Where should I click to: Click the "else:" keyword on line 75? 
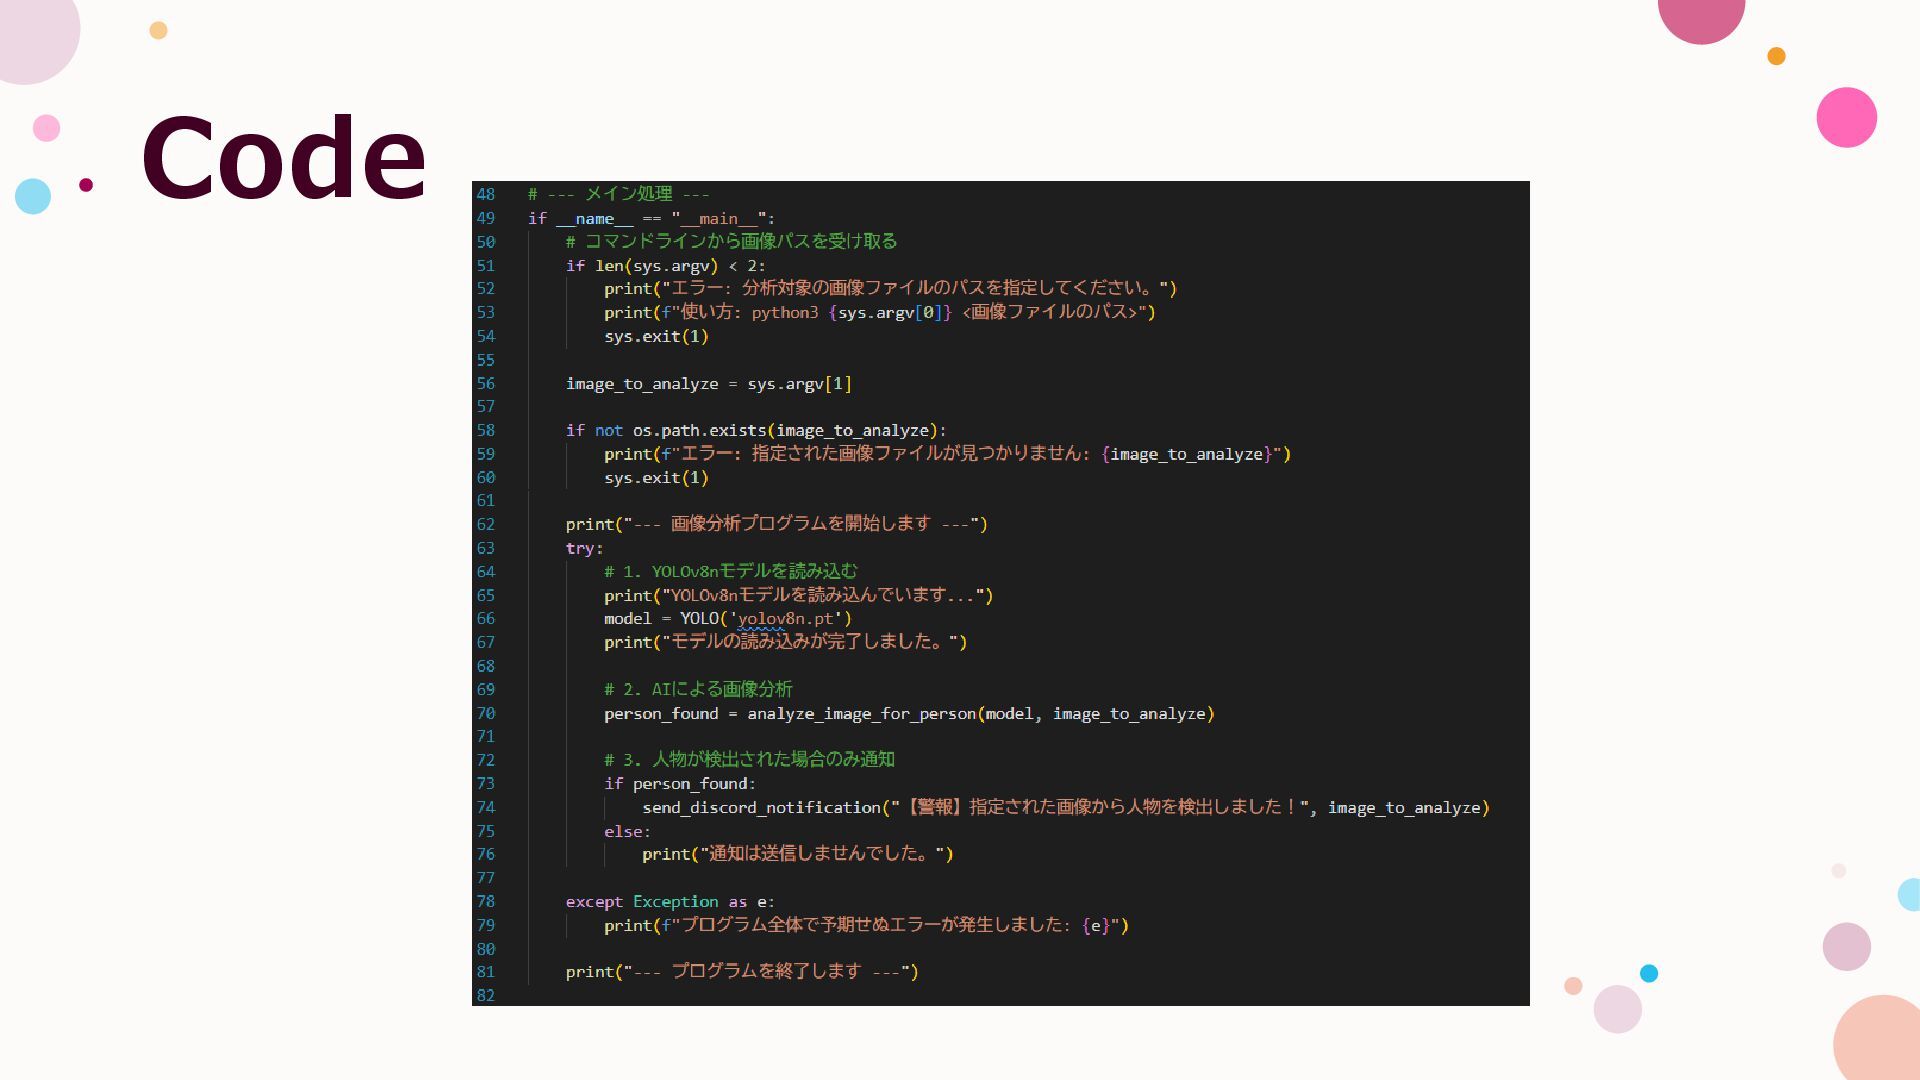click(627, 831)
